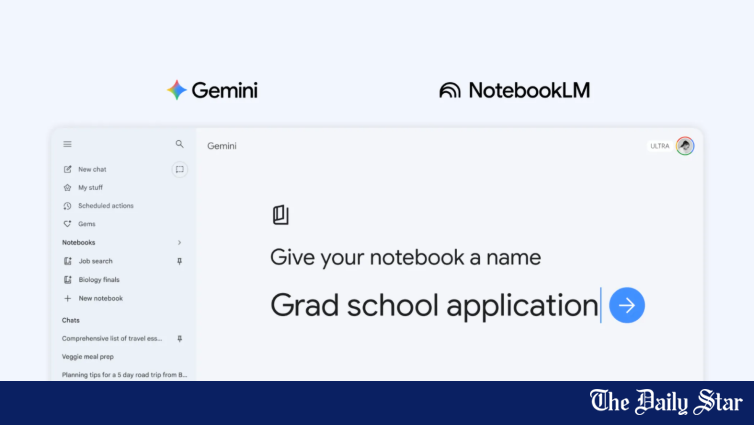Start a New chat
754x425 pixels.
click(92, 169)
